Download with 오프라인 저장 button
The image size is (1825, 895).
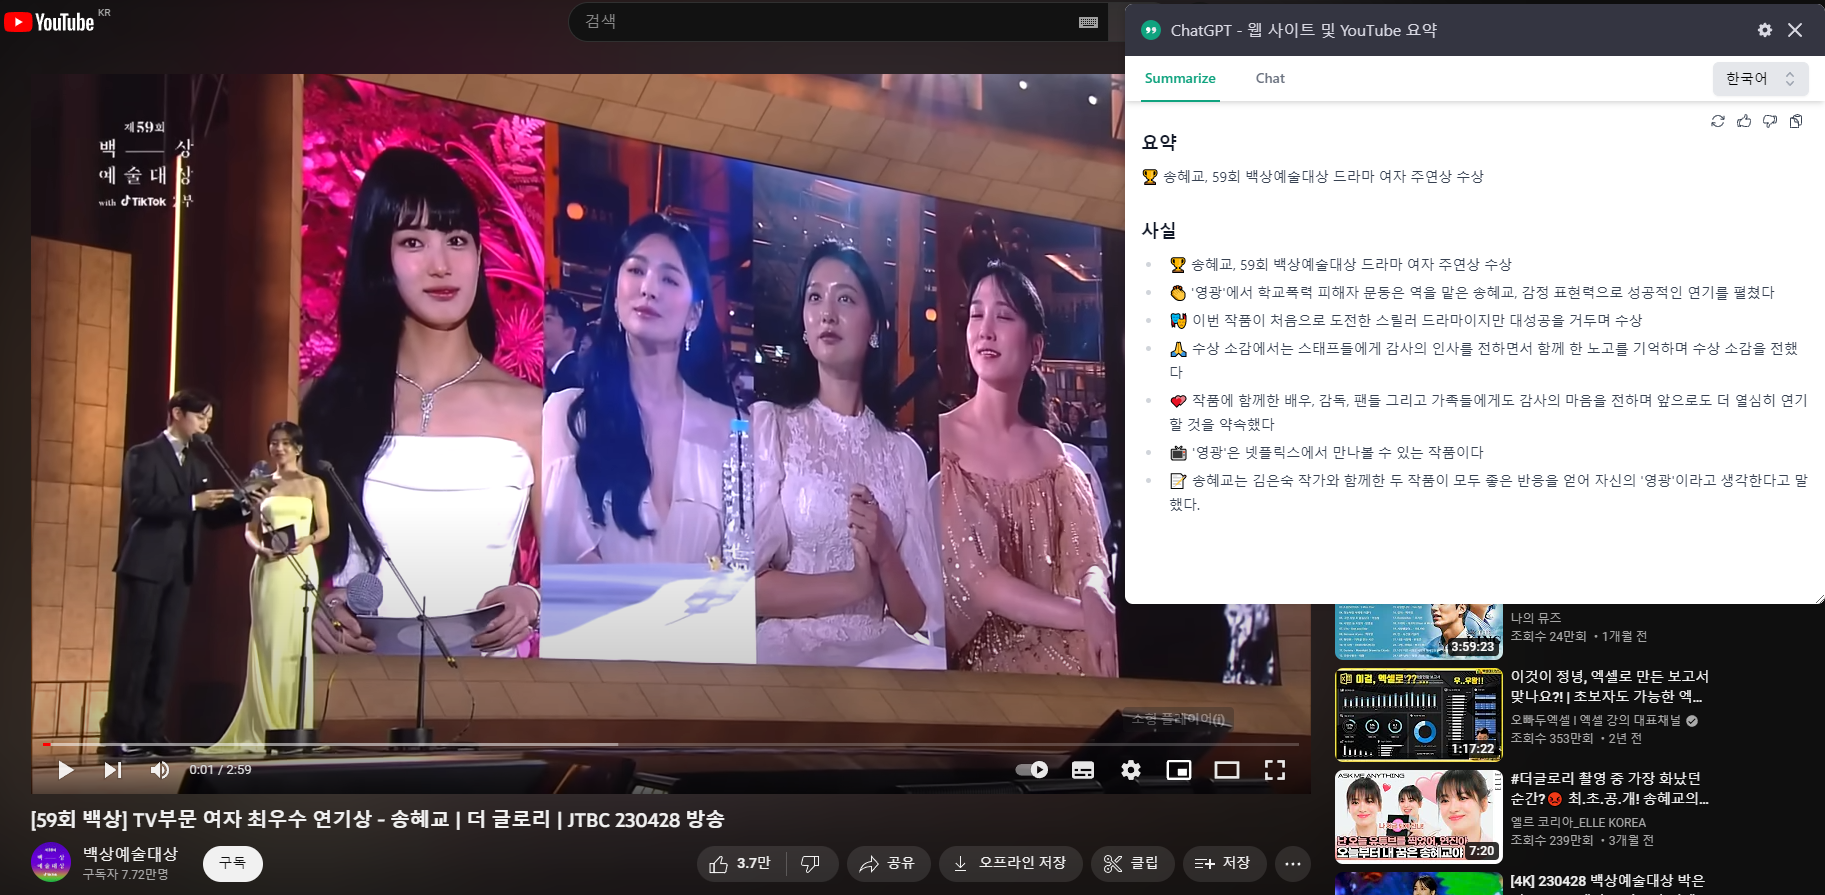(x=1010, y=863)
